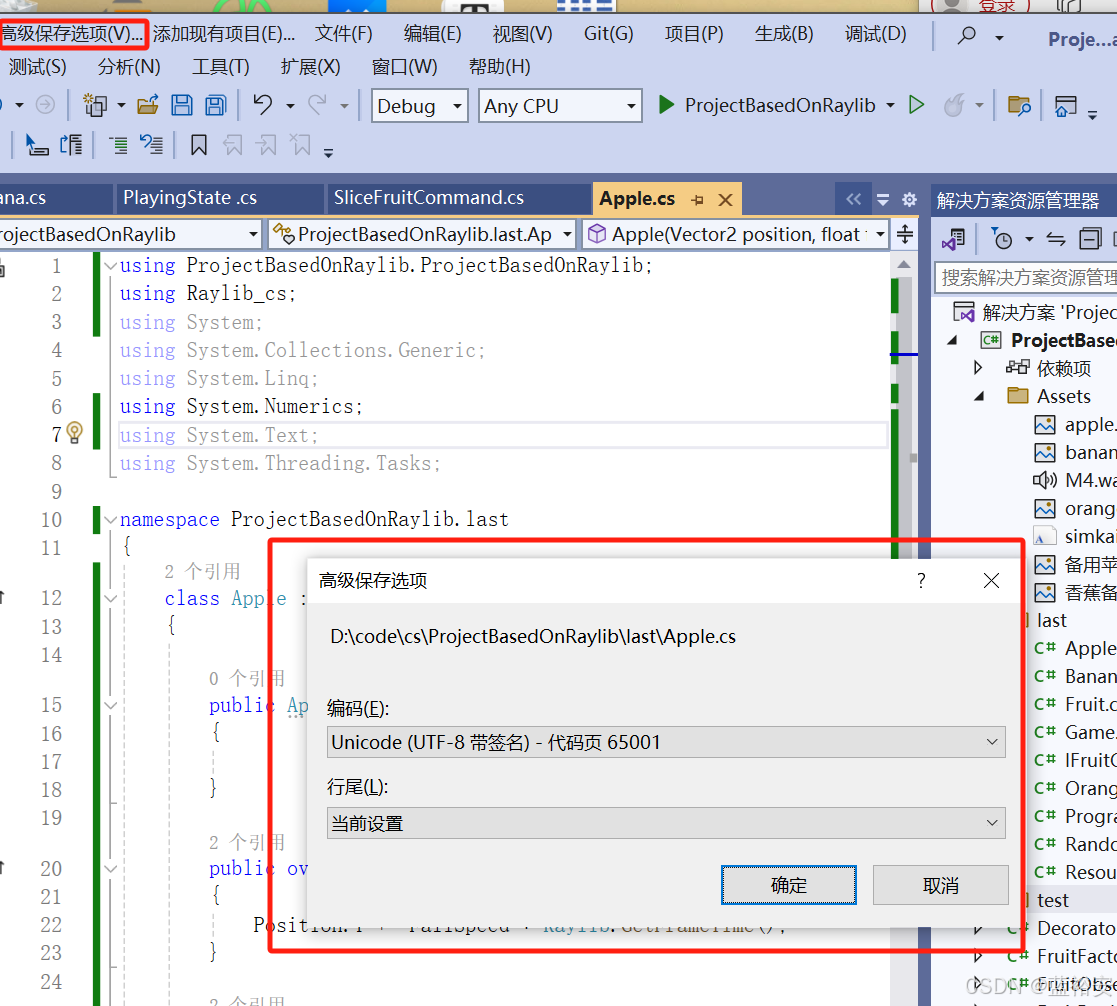Open the 编码 encoding dropdown
This screenshot has height=1006, width=1117.
point(666,742)
